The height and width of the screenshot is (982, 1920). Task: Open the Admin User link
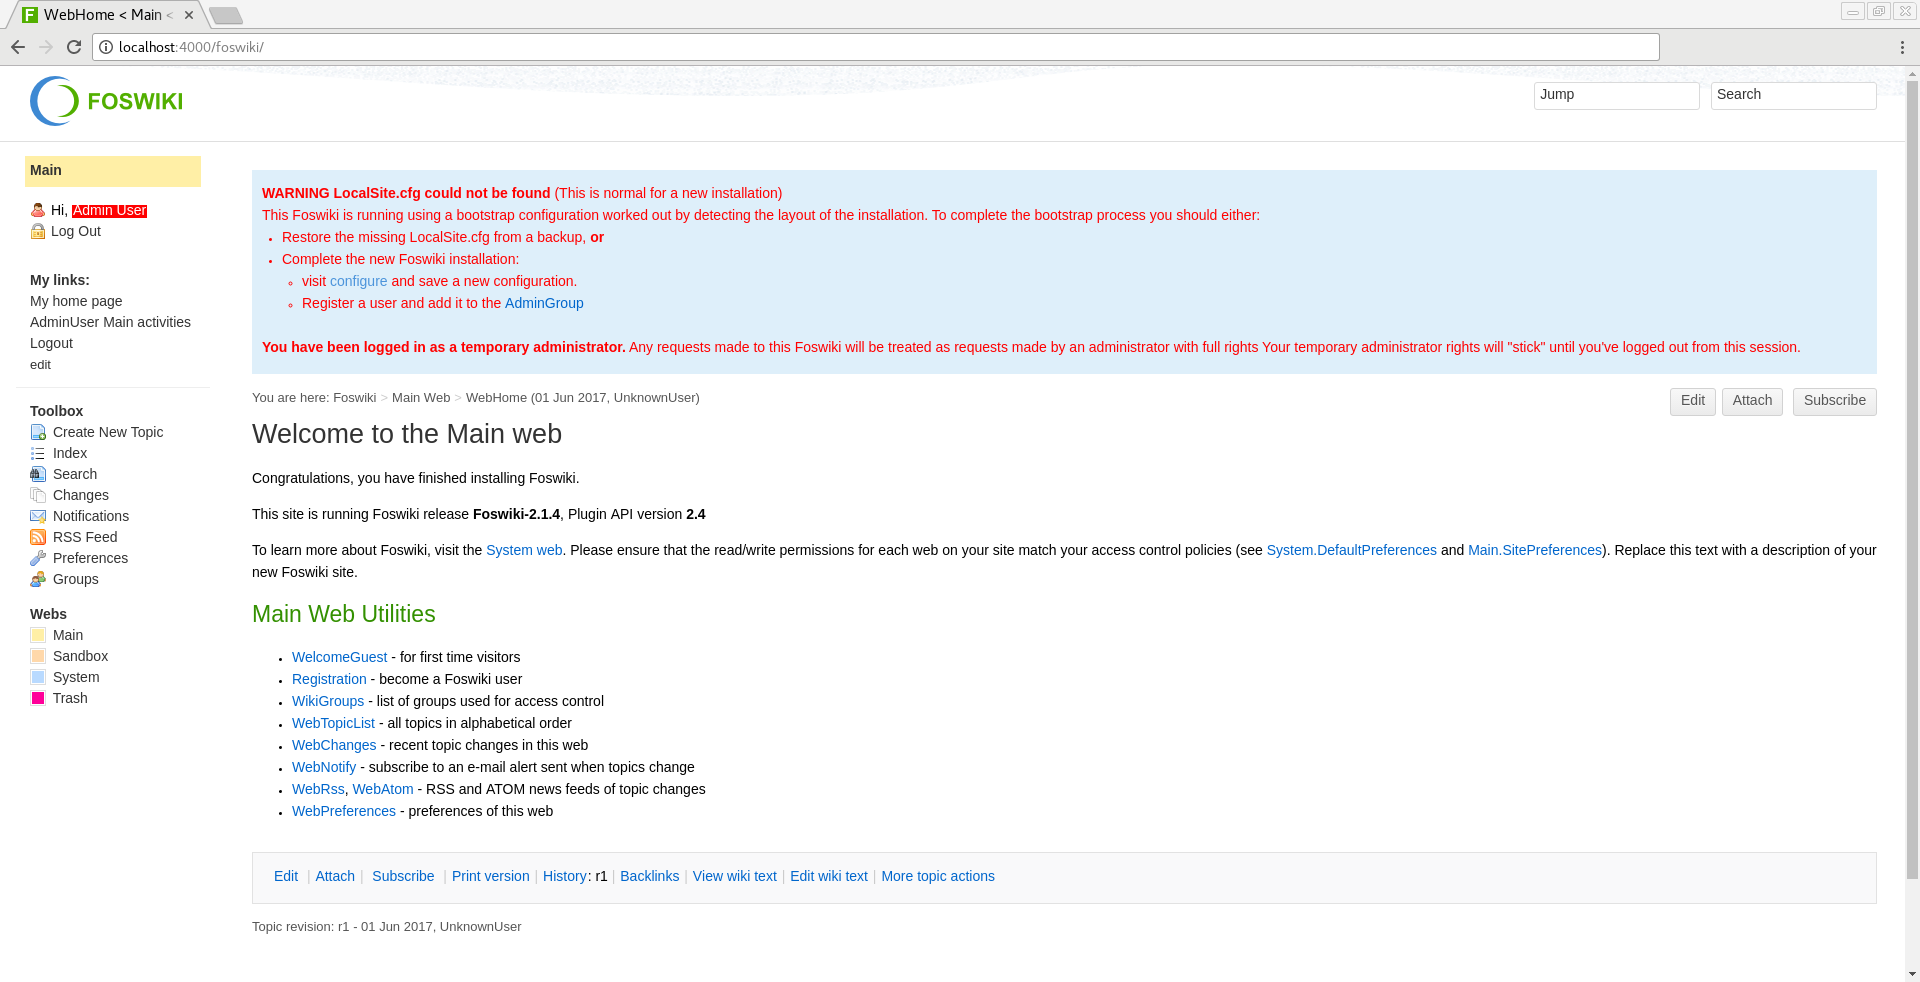click(x=109, y=210)
